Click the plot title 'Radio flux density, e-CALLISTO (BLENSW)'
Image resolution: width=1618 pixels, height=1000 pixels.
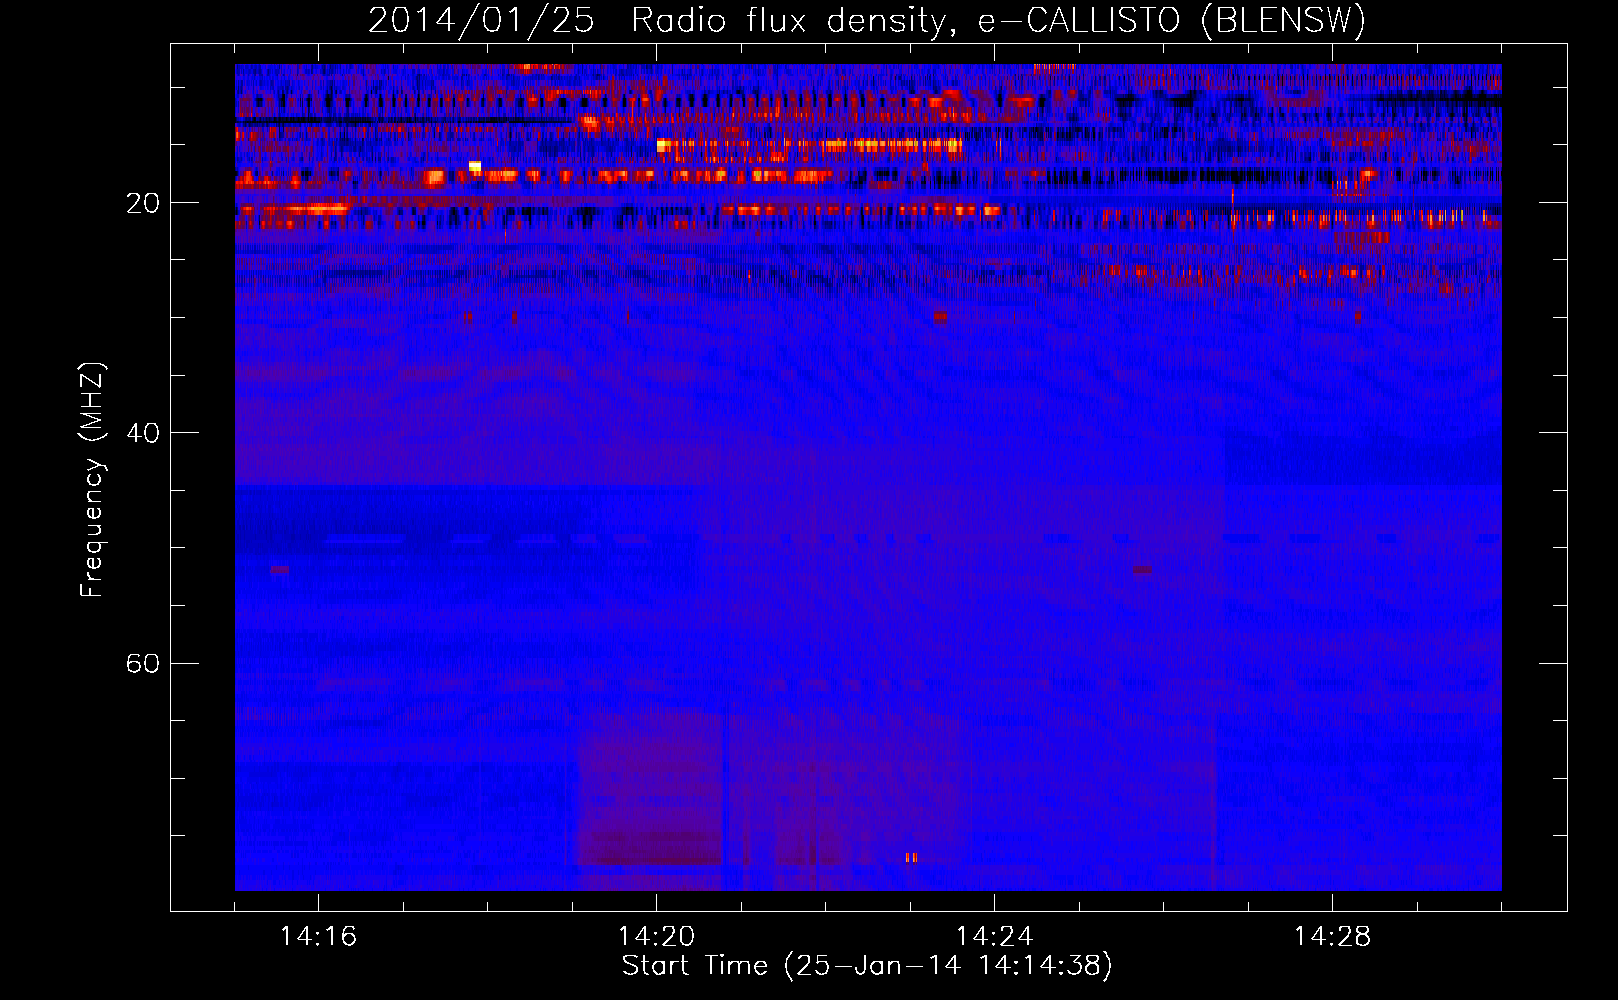point(998,21)
